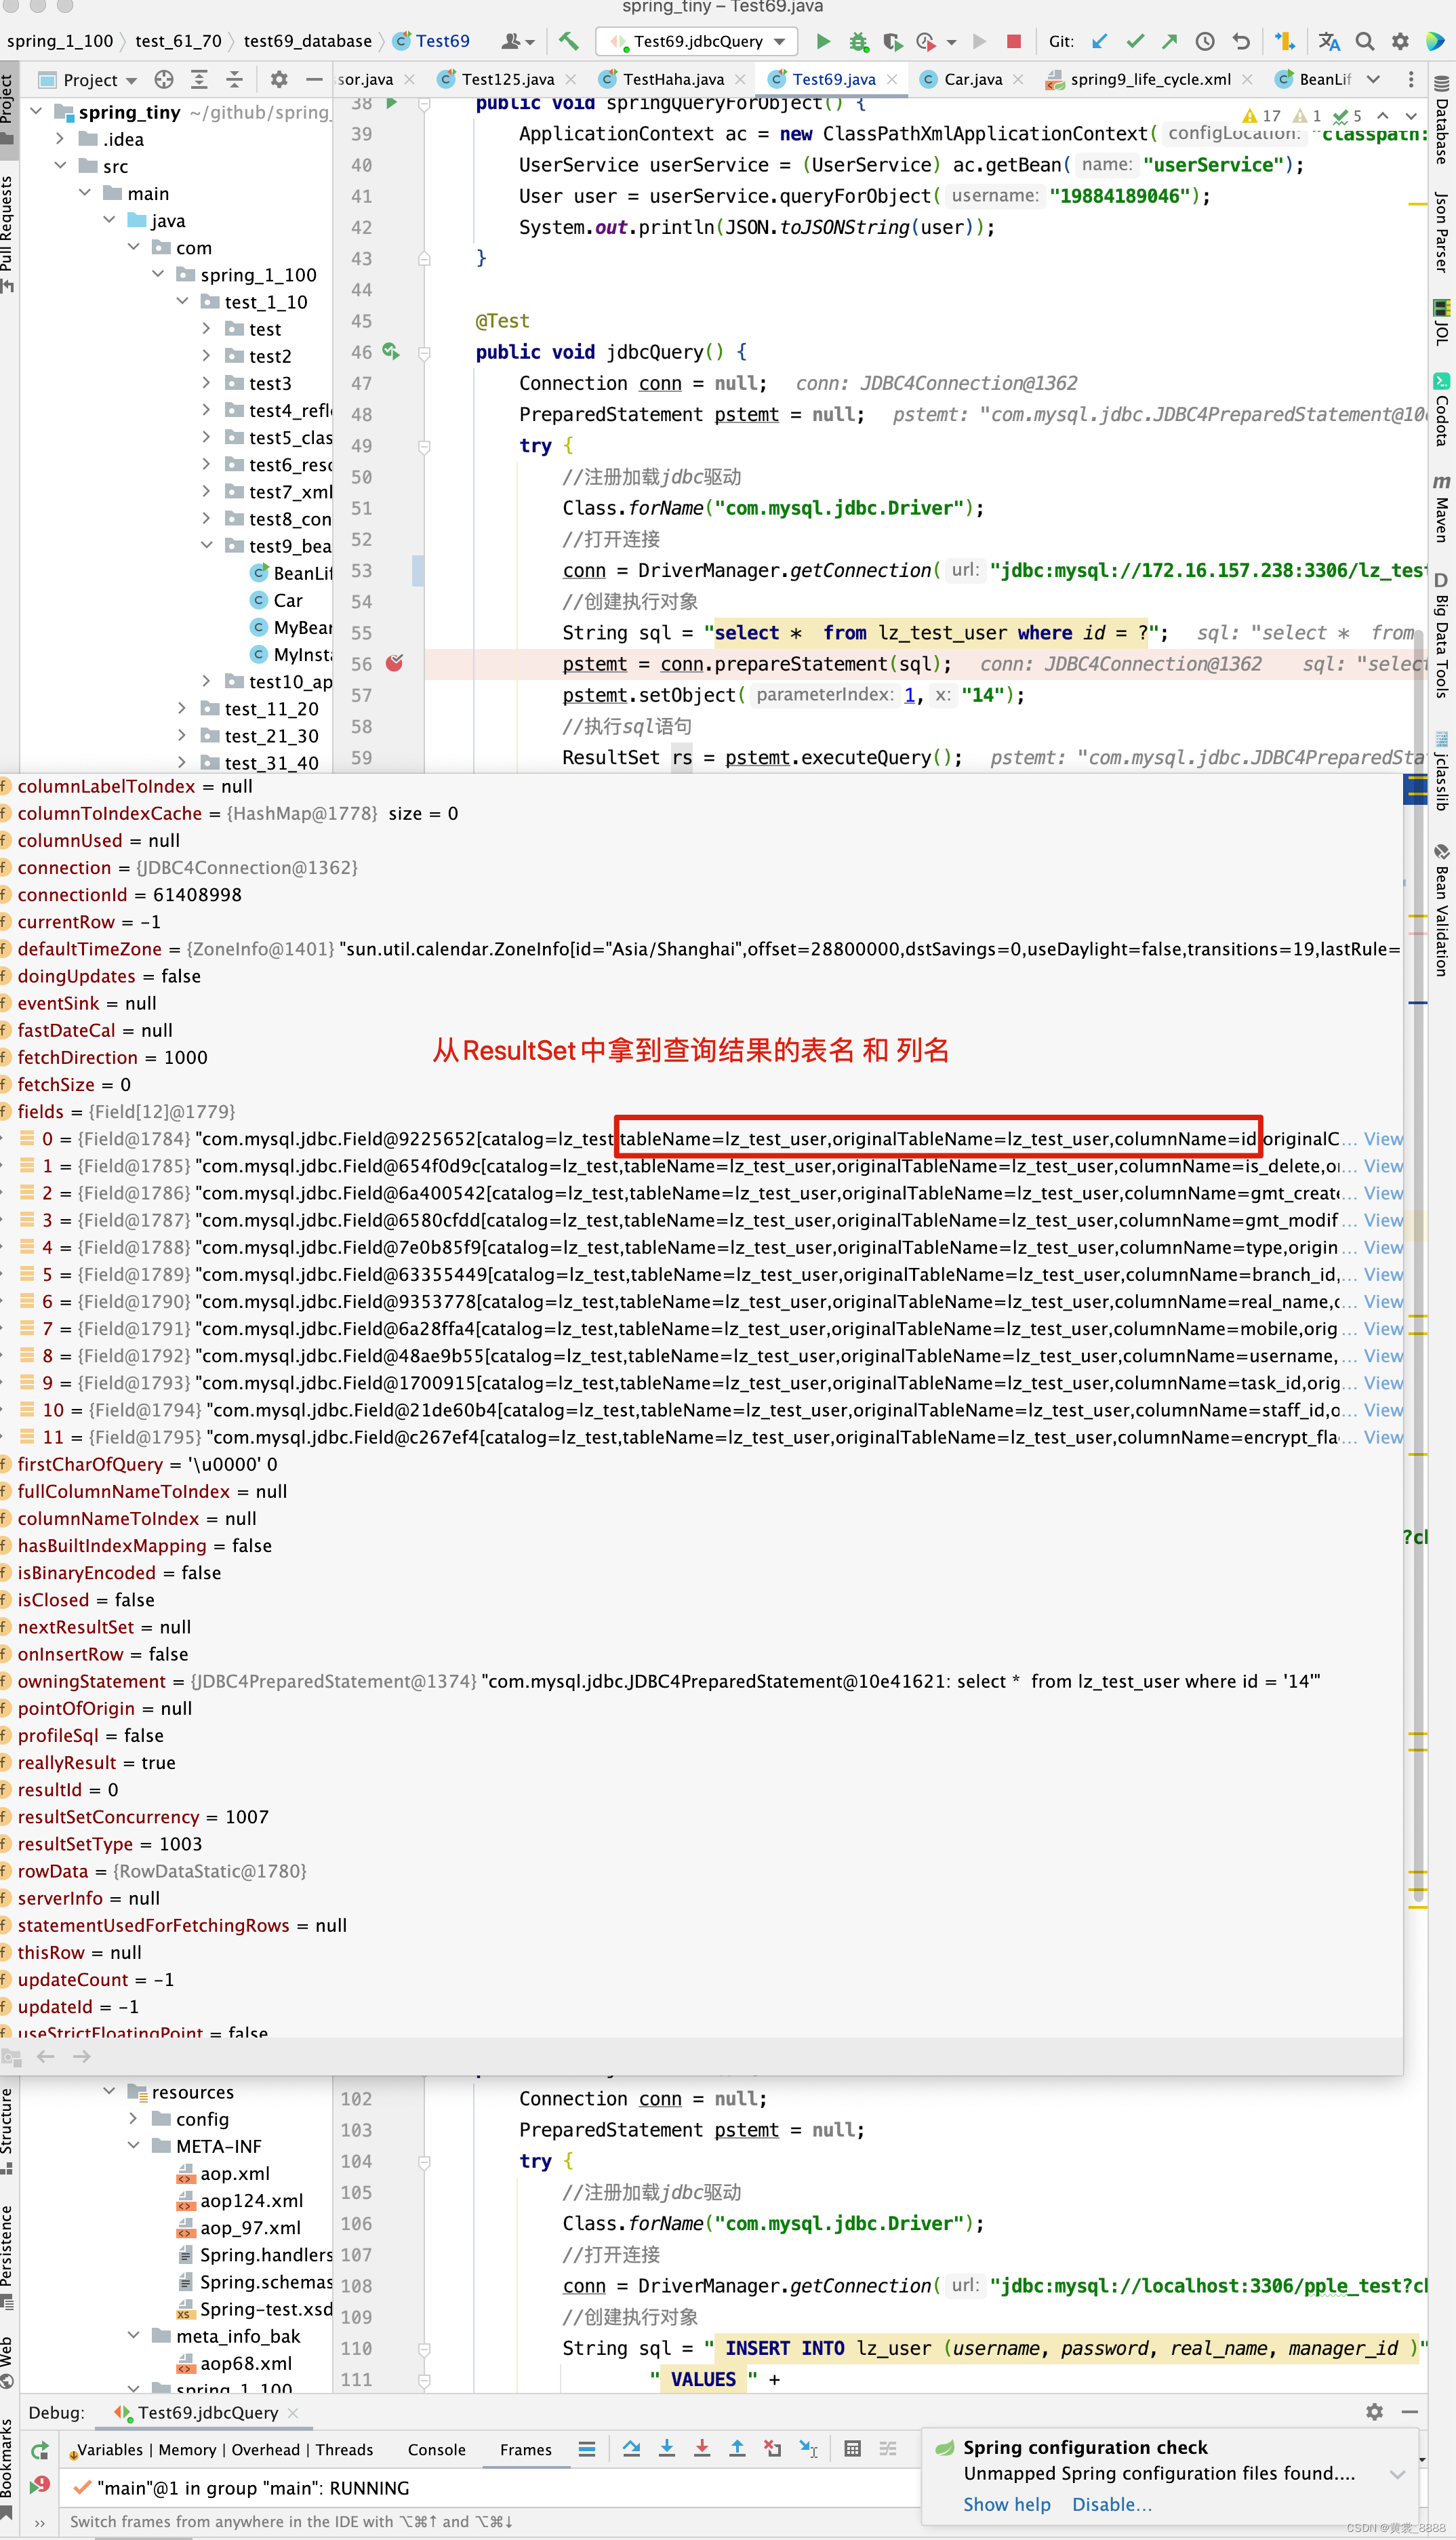Show hidden editor tabs chevron
The image size is (1456, 2540).
1373,79
